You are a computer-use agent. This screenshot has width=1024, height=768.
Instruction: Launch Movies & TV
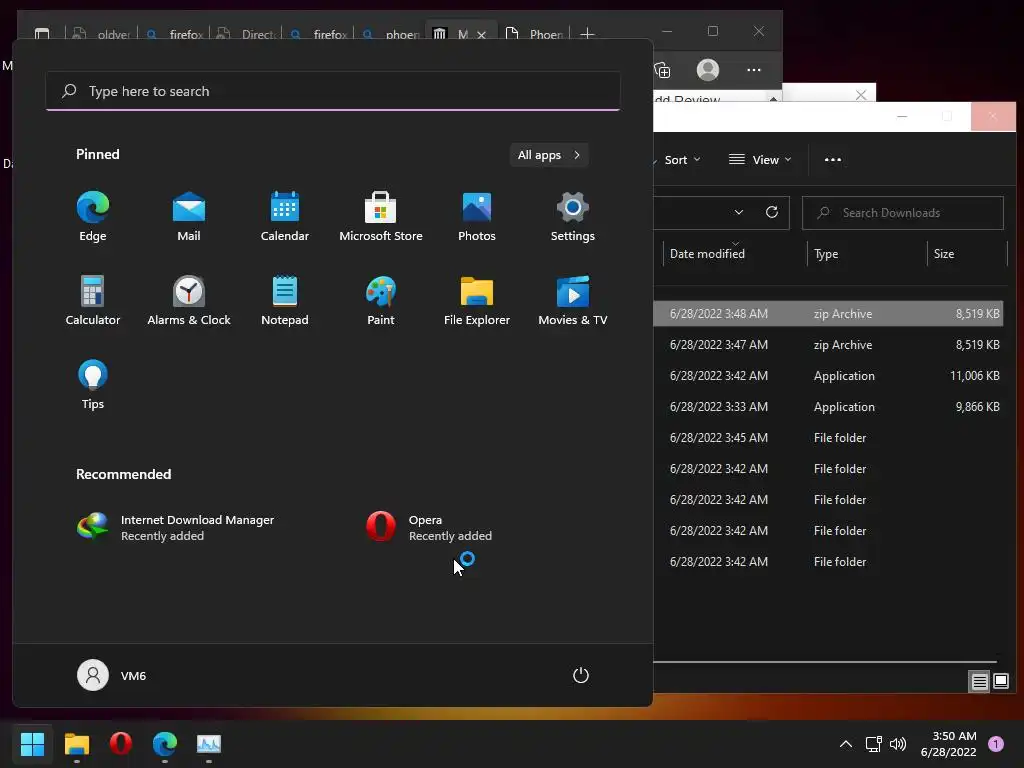pyautogui.click(x=573, y=301)
